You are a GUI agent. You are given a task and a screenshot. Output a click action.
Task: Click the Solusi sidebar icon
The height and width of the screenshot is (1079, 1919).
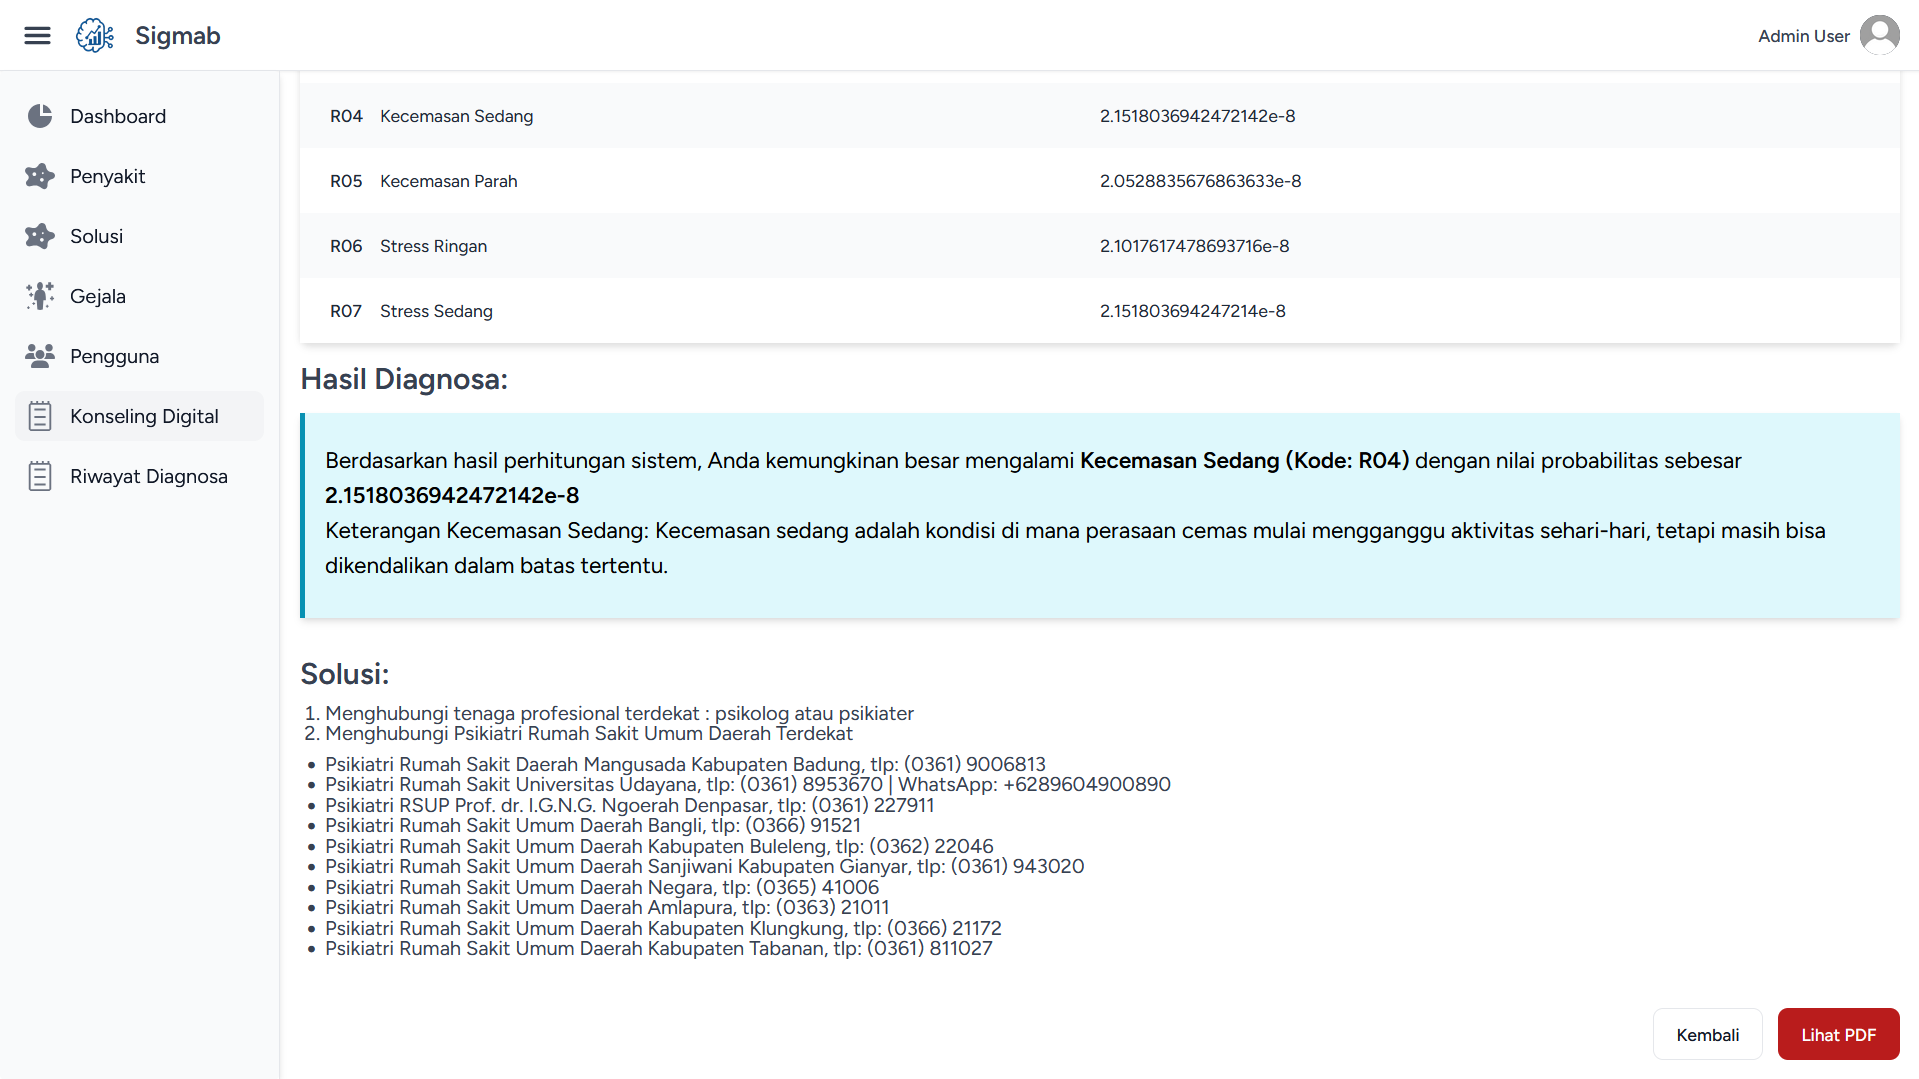40,236
